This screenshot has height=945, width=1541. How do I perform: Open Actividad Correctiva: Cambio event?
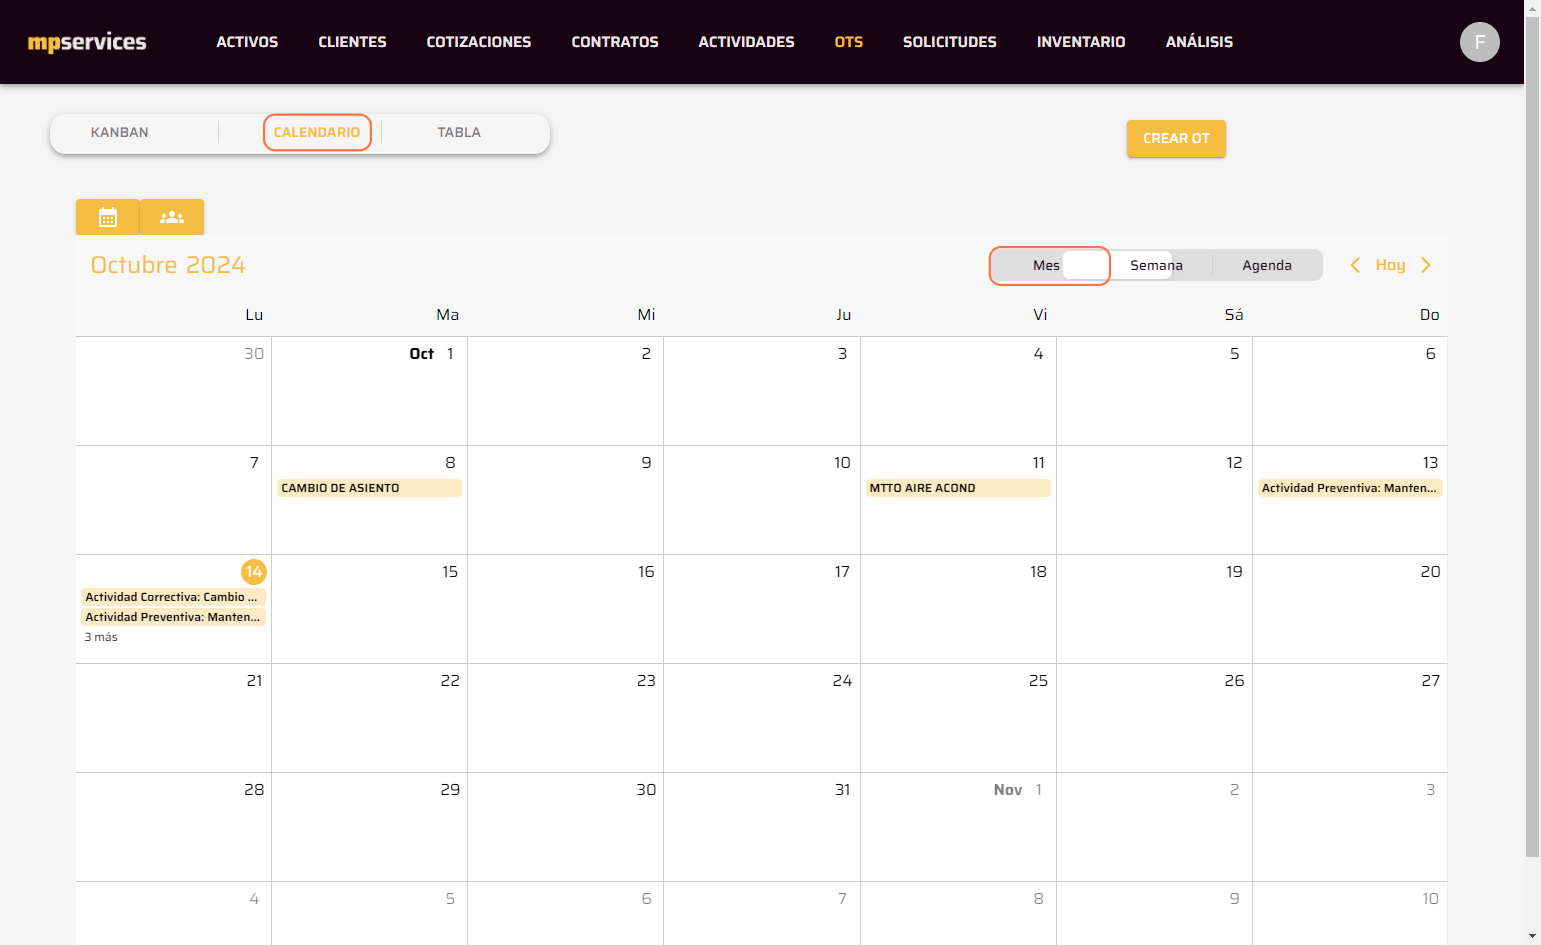coord(173,597)
